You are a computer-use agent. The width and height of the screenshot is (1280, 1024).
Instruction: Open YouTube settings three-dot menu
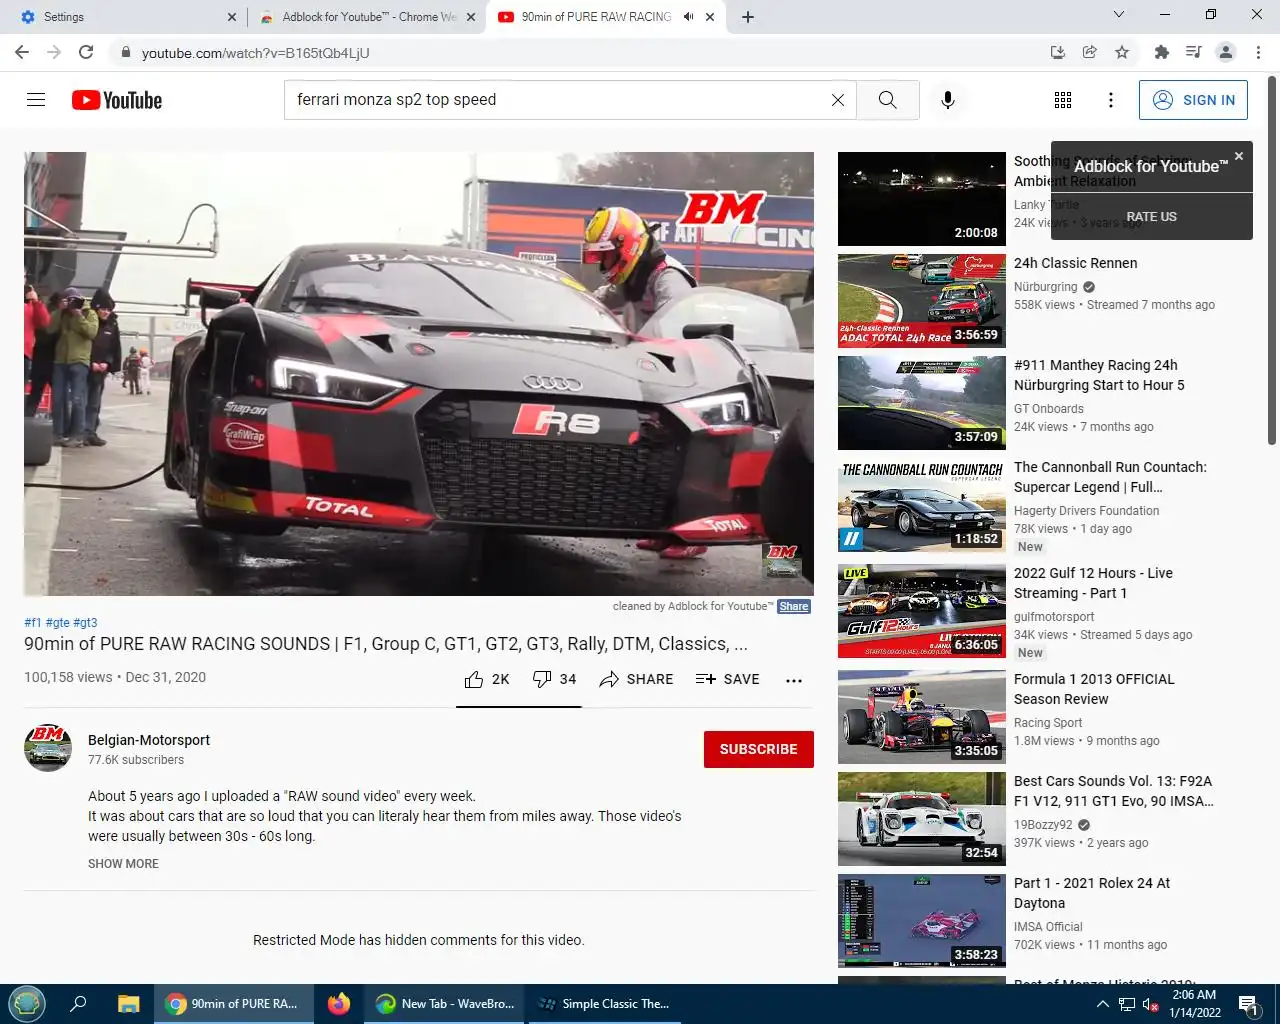pos(1111,100)
